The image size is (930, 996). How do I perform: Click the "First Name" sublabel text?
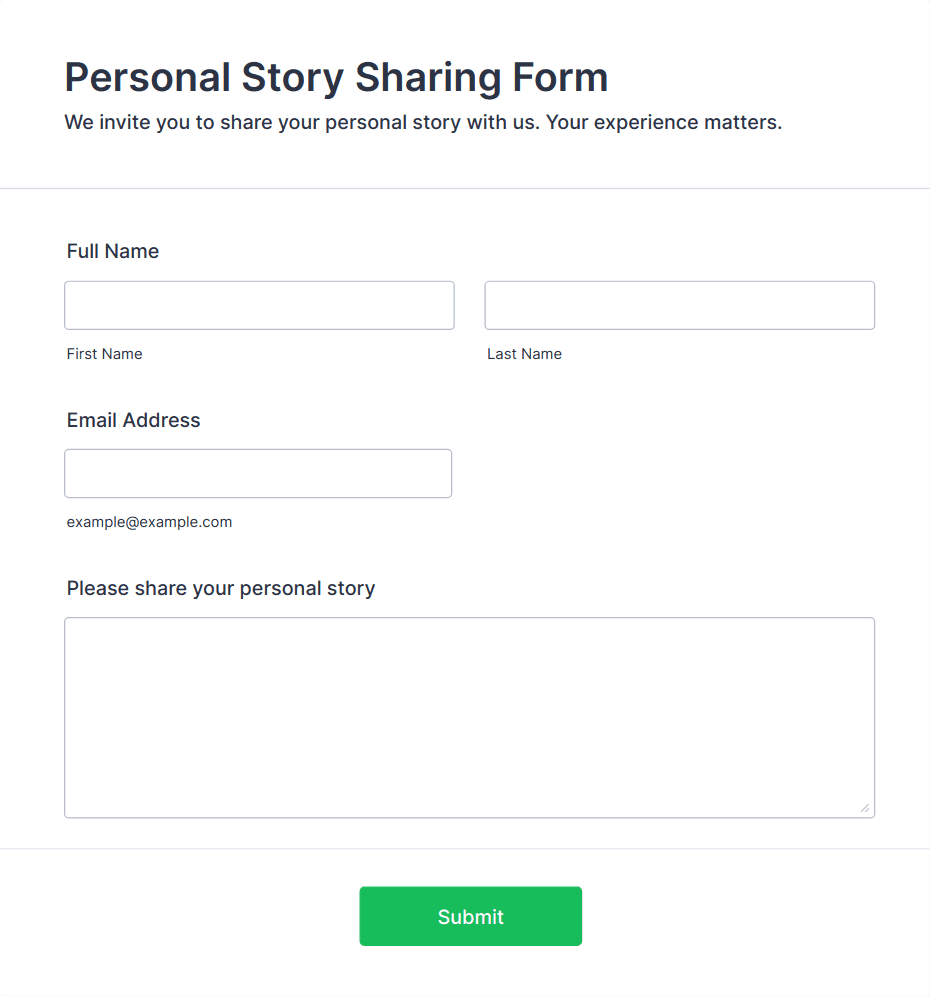coord(105,354)
